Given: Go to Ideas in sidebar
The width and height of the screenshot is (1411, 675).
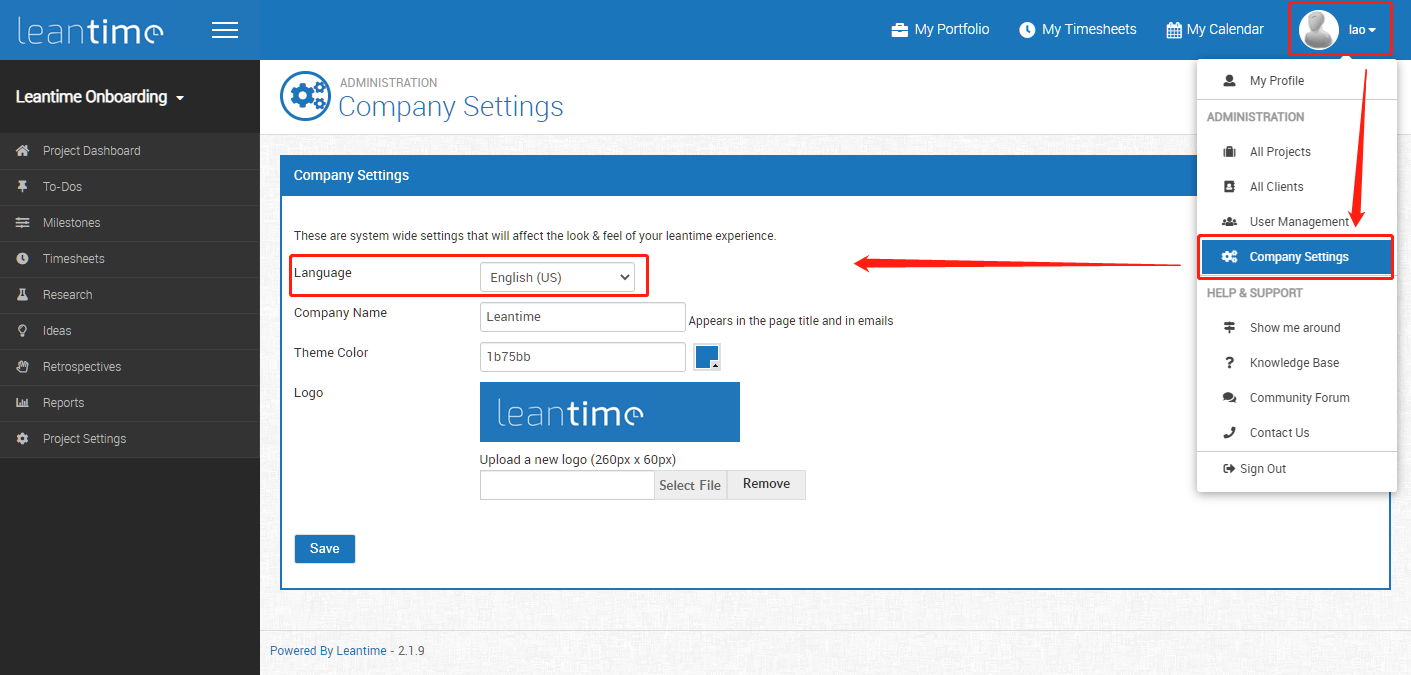Looking at the screenshot, I should [x=130, y=331].
